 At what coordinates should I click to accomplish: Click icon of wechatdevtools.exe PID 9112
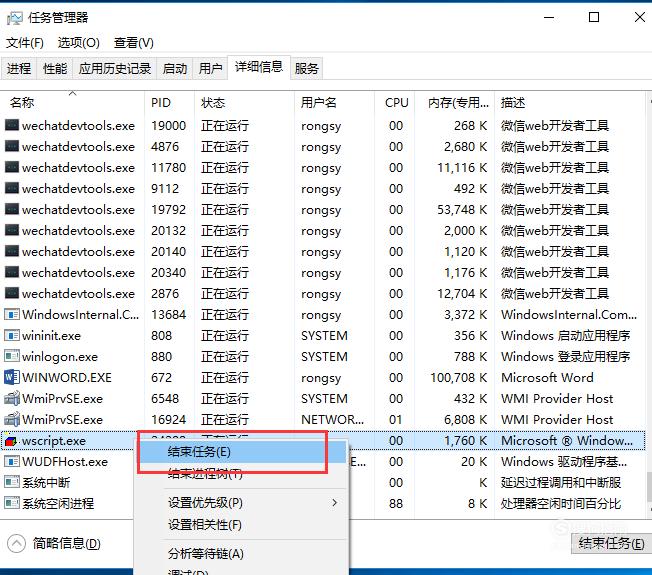(x=12, y=188)
